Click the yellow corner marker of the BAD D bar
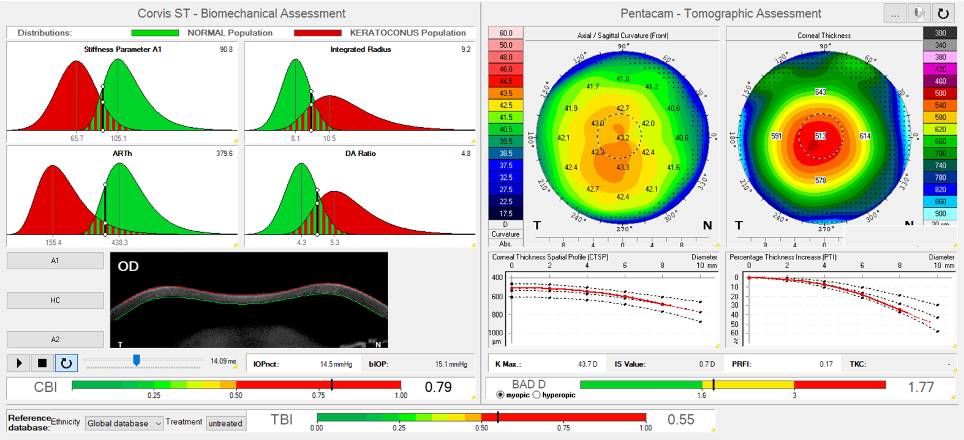964x440 pixels. pyautogui.click(x=951, y=397)
